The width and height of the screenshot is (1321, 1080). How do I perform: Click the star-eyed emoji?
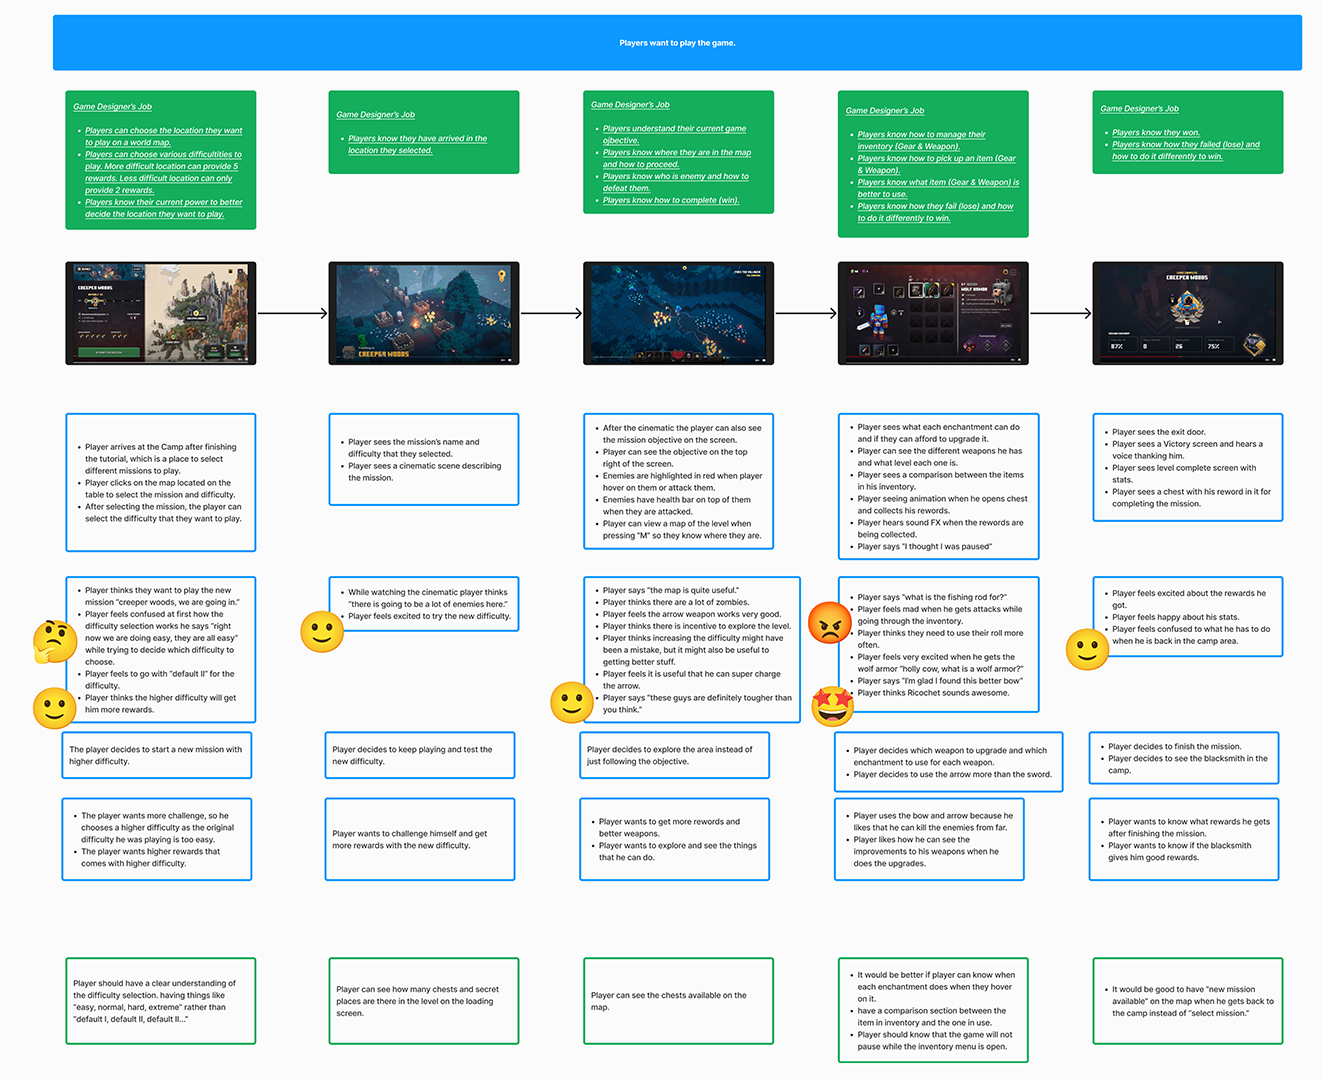point(832,706)
